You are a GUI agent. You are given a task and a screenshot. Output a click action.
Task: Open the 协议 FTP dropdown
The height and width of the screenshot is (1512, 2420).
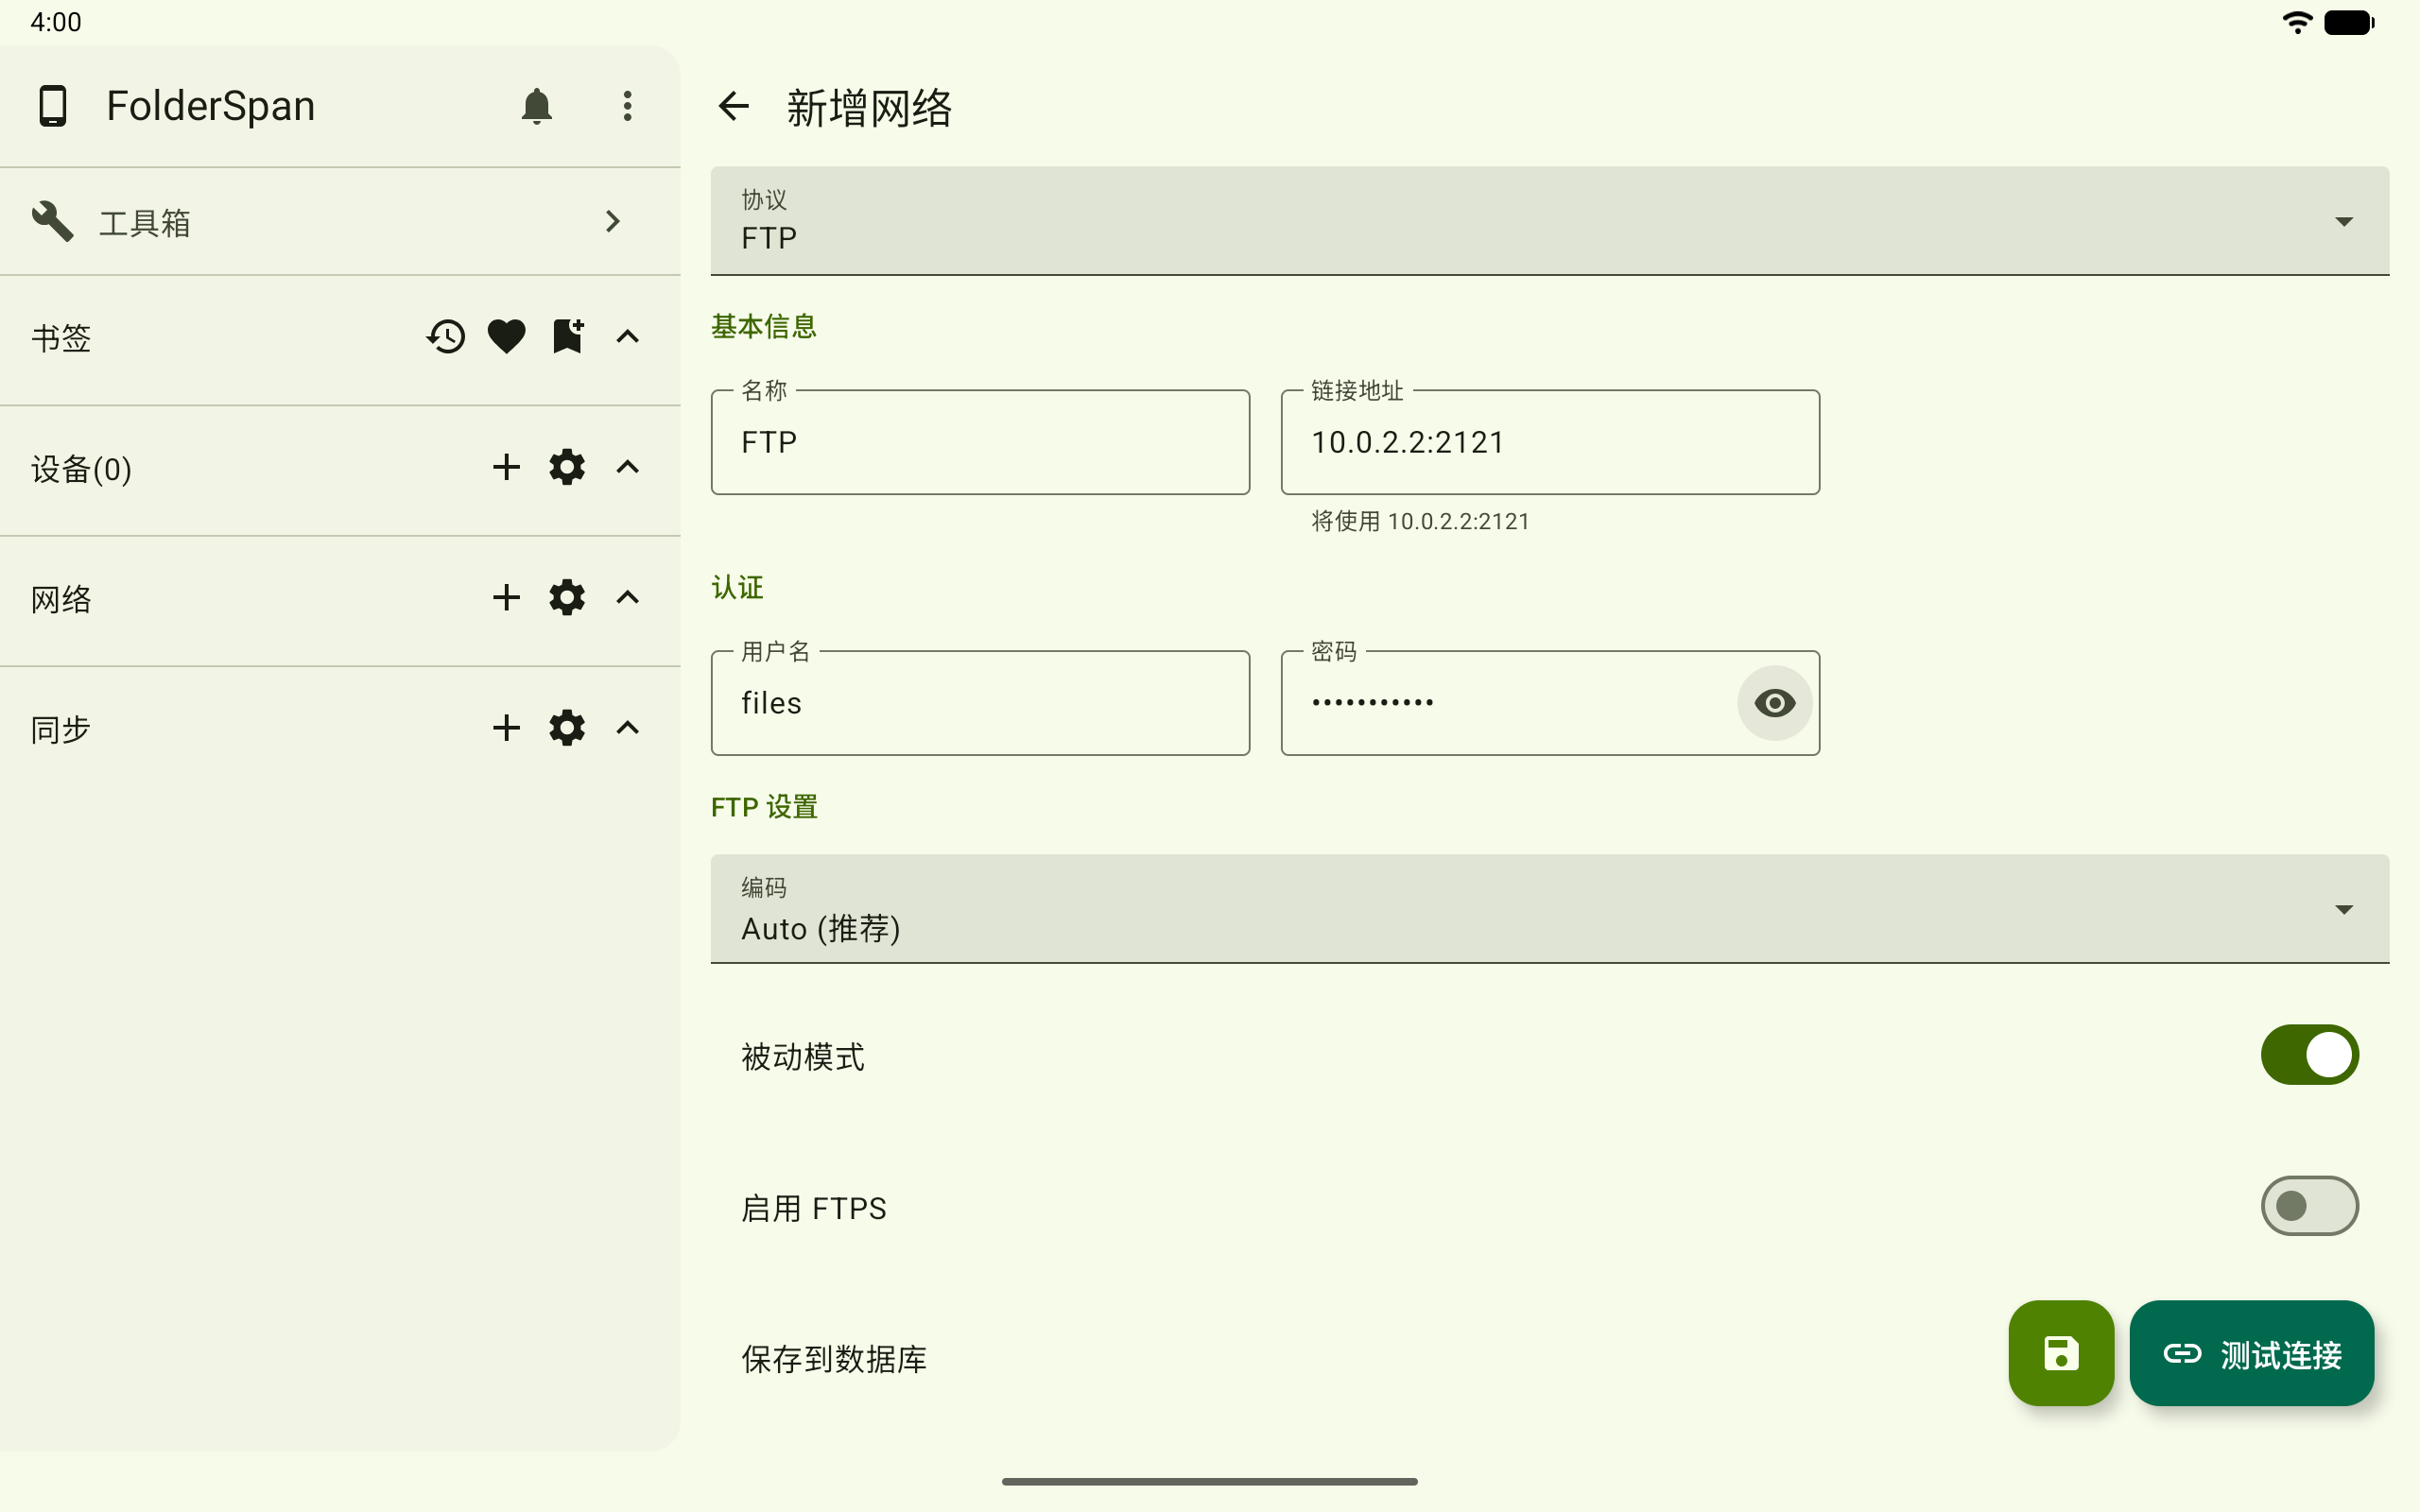pos(1550,221)
